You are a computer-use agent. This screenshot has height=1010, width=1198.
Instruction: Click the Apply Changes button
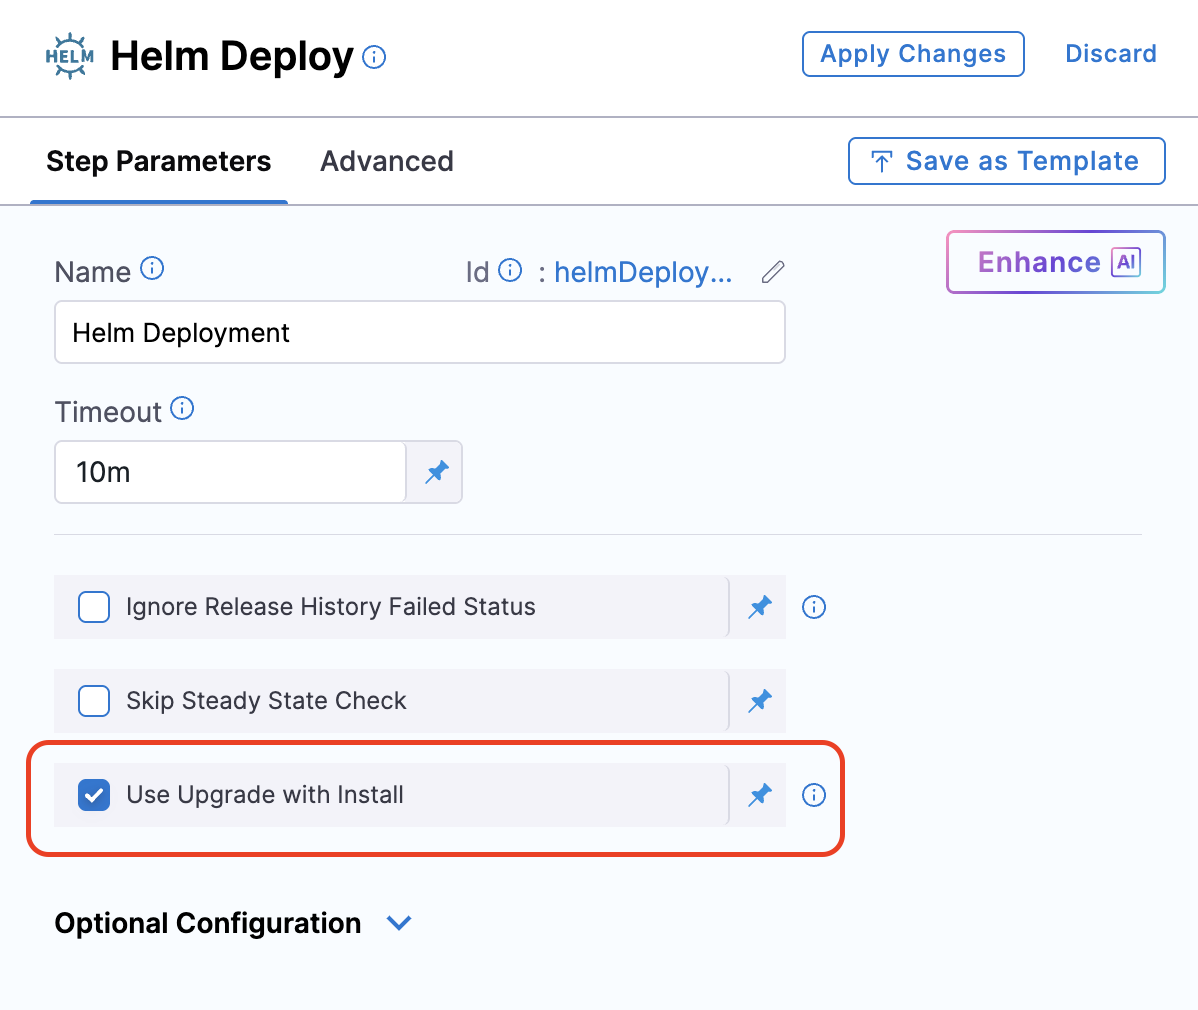pyautogui.click(x=913, y=54)
